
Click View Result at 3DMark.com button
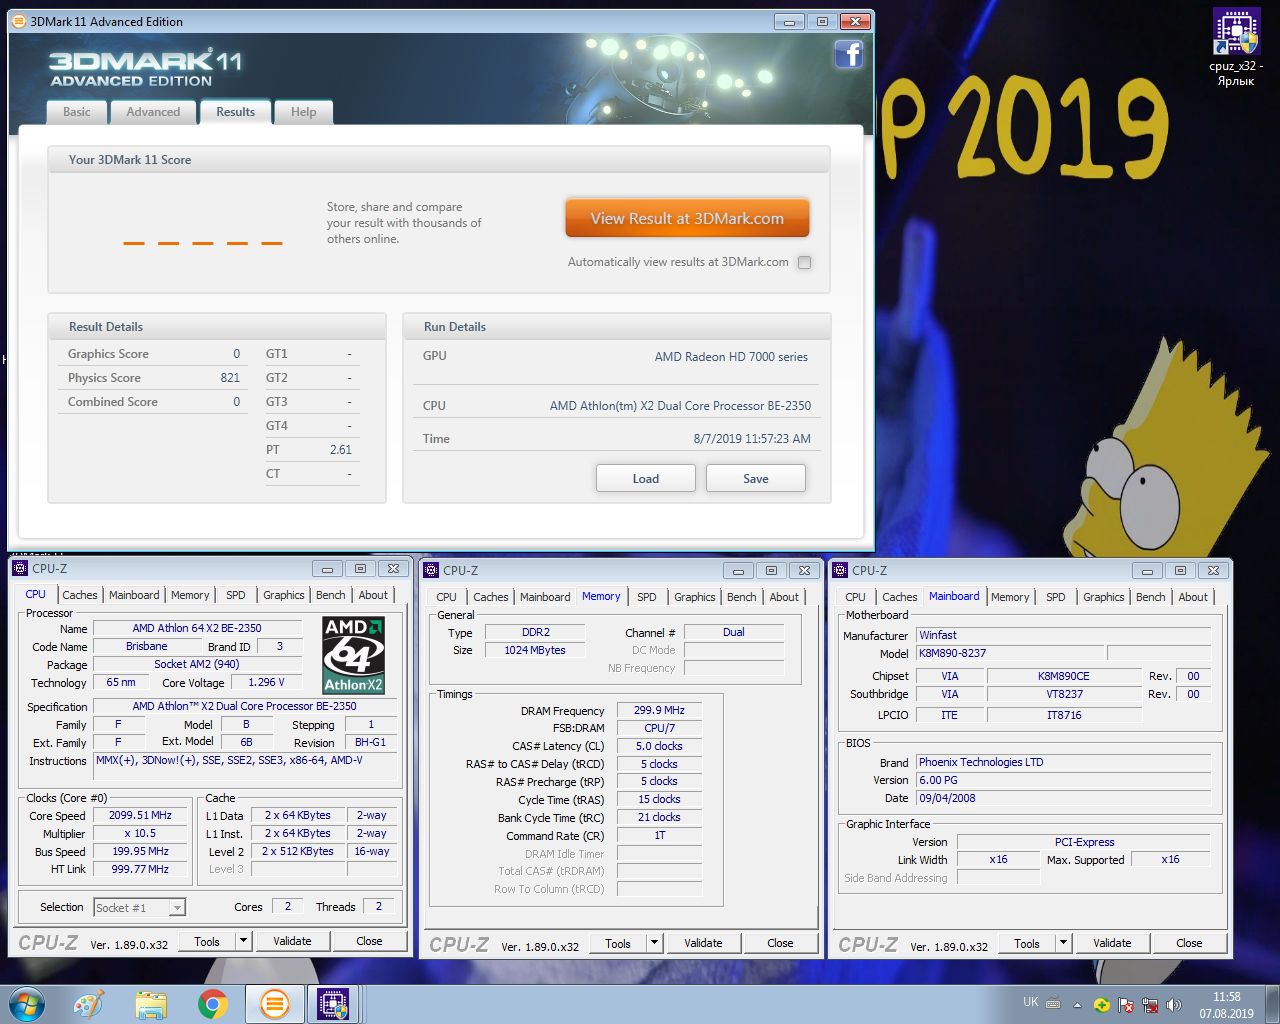687,218
